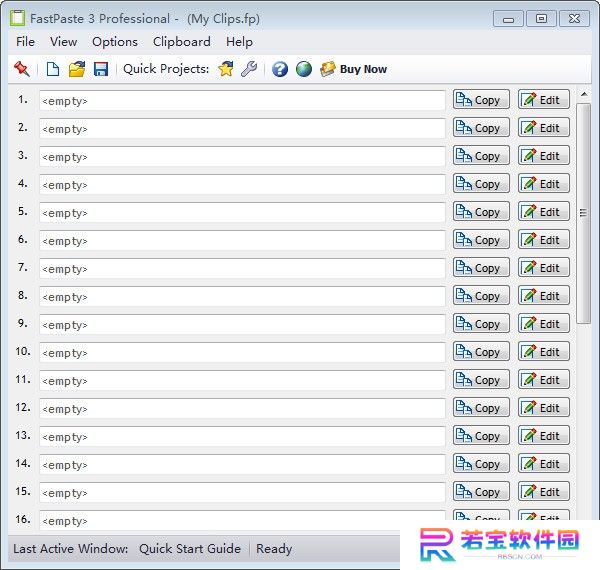Copy clip number 7

tap(481, 267)
